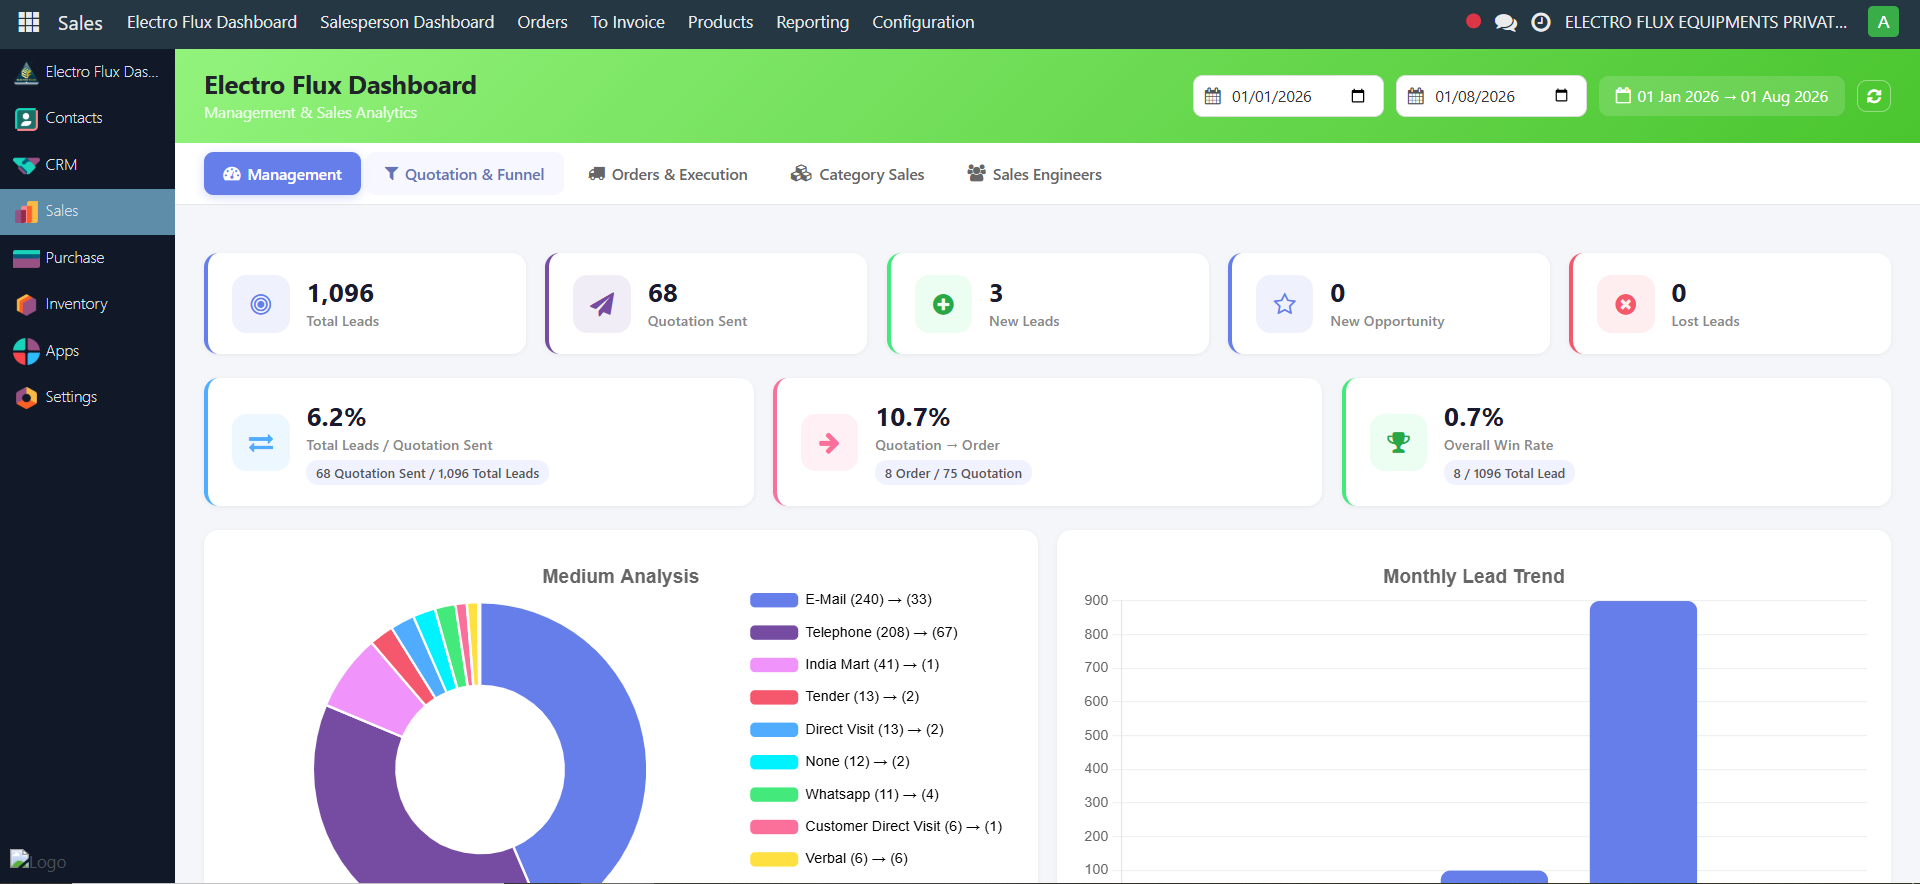Click the Quotation → Order arrow icon
The width and height of the screenshot is (1920, 884).
click(829, 442)
